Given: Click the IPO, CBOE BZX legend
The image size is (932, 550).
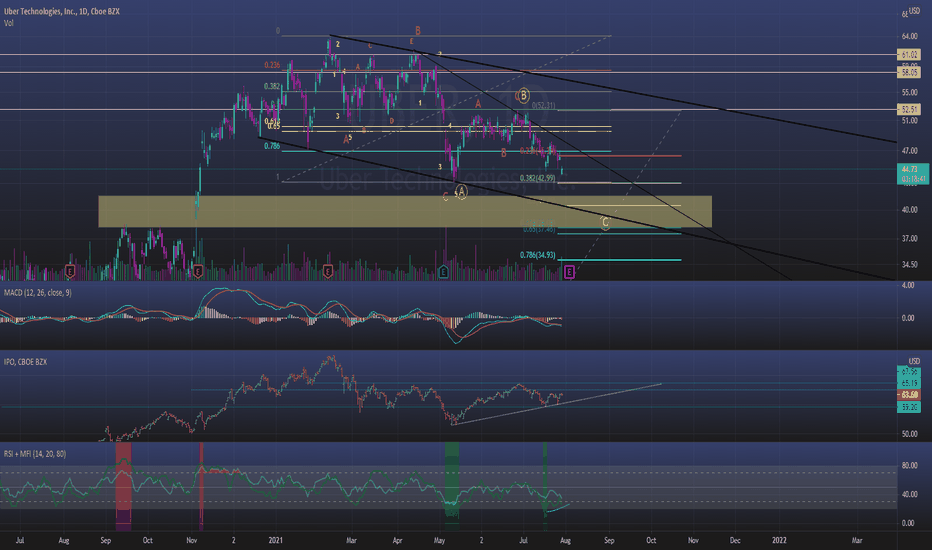Looking at the screenshot, I should pos(26,362).
